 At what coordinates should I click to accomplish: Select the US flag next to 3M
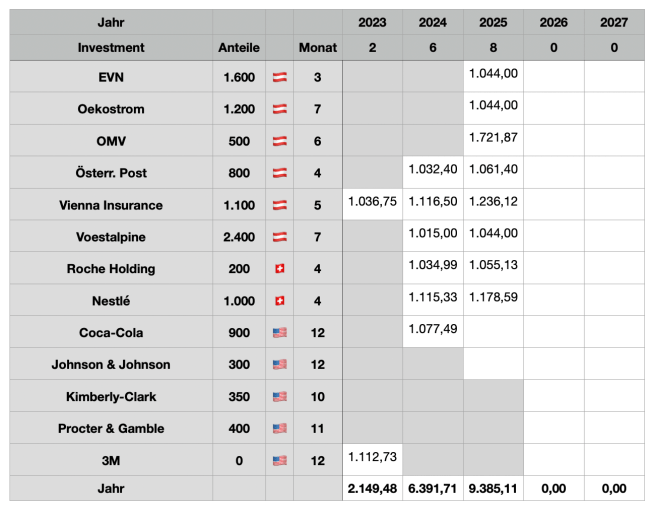coord(279,461)
